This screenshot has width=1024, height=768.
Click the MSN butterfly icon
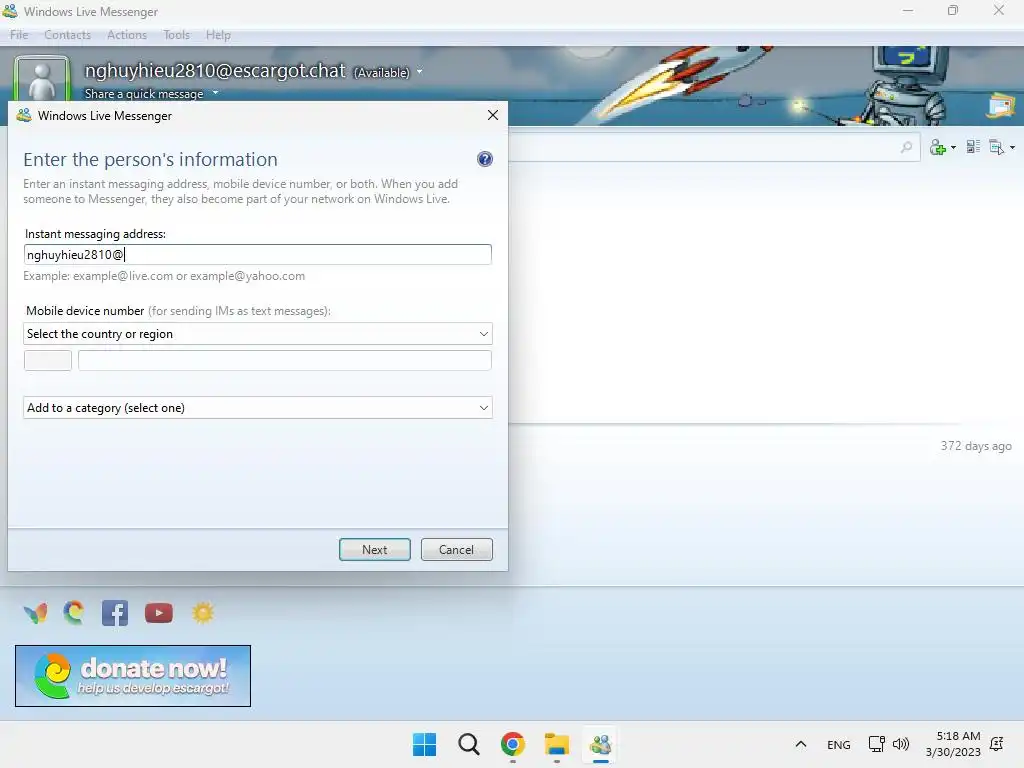pyautogui.click(x=36, y=613)
